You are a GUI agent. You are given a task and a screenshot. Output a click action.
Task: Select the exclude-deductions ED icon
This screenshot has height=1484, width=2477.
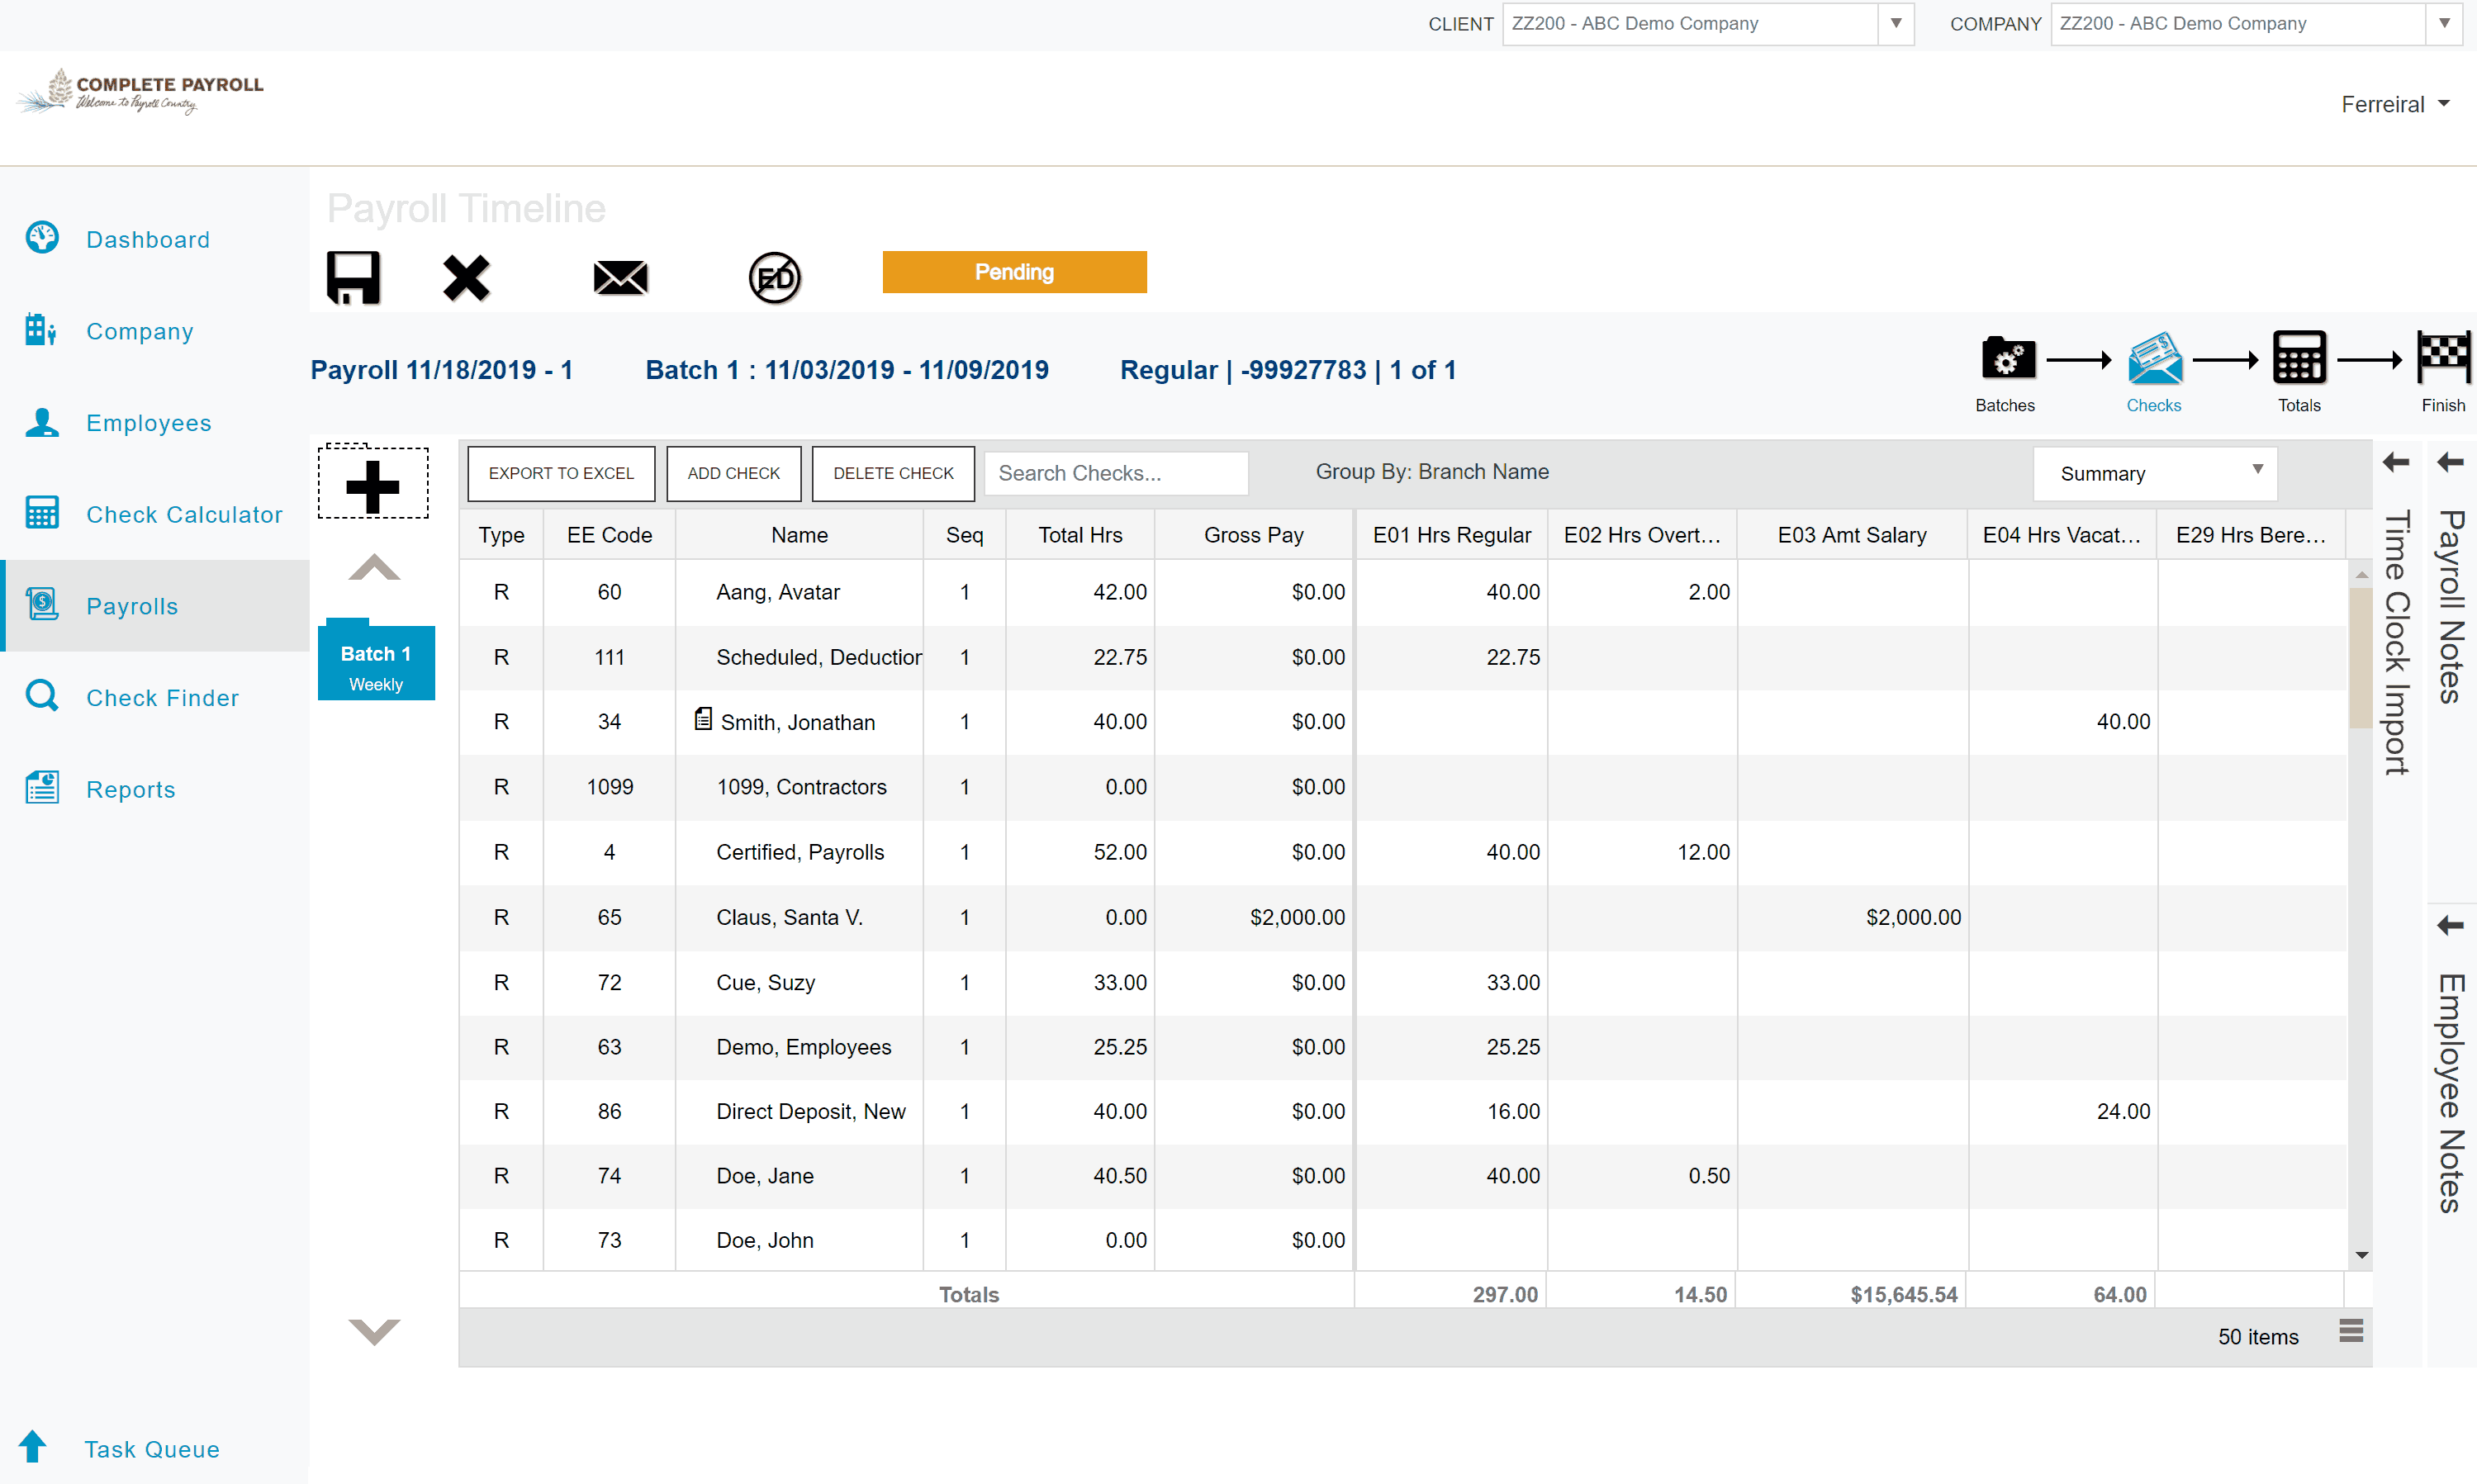pos(773,277)
